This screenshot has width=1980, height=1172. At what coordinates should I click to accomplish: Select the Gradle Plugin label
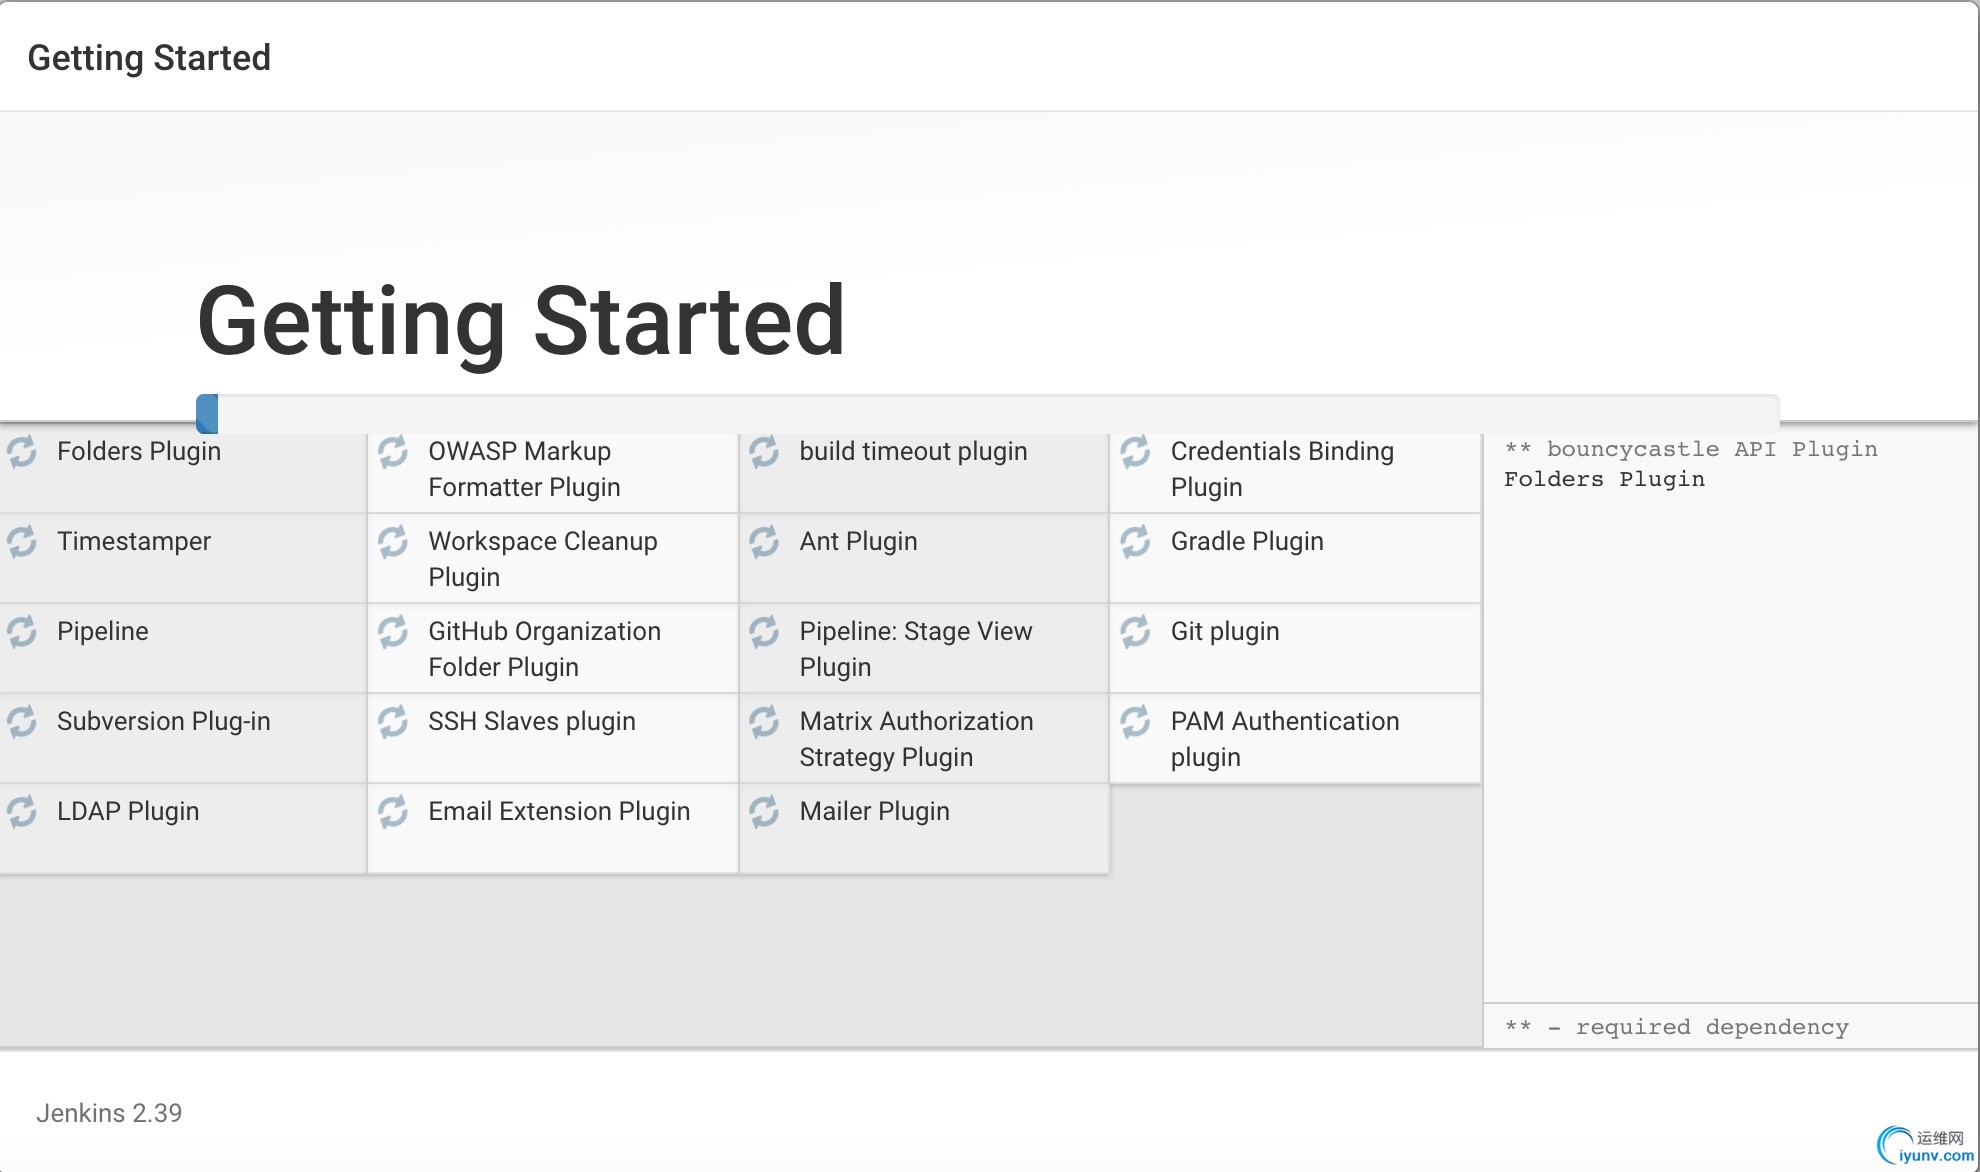coord(1248,542)
